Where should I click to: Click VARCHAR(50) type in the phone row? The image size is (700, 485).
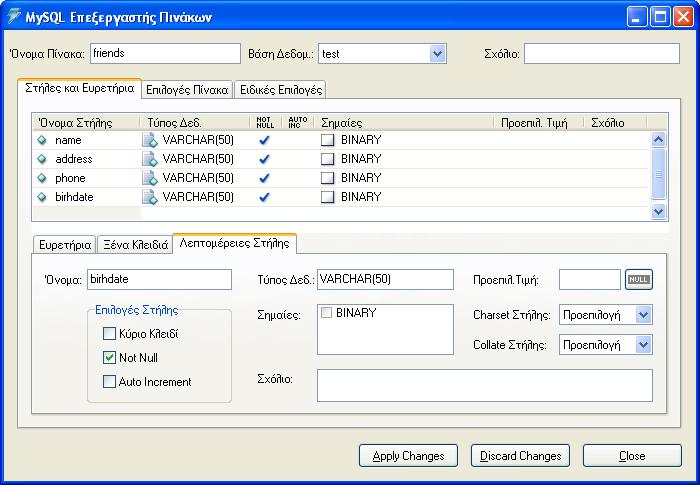(x=198, y=178)
